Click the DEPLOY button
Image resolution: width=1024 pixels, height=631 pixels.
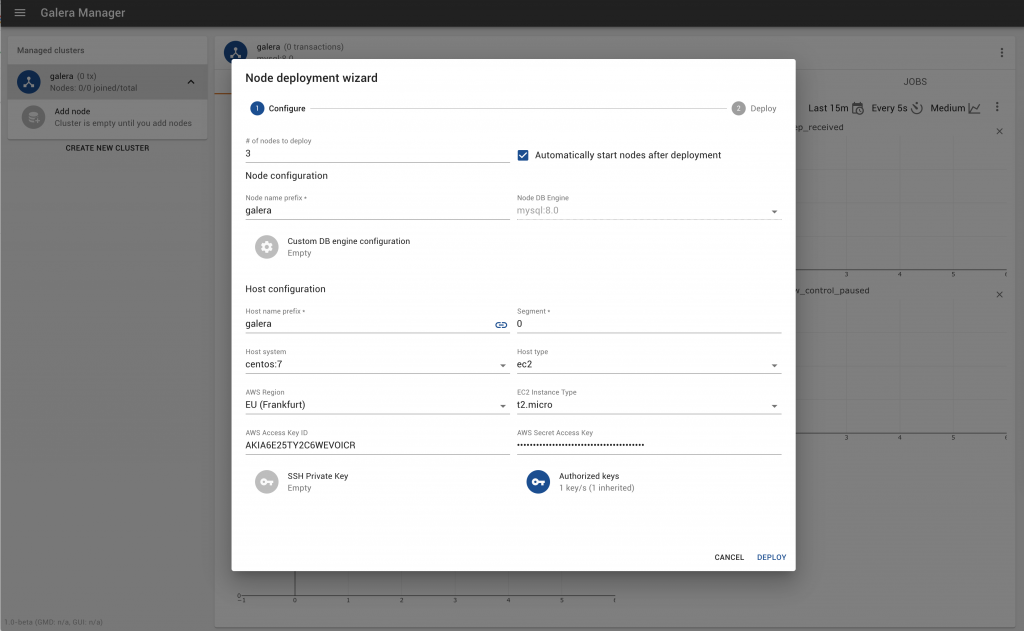click(x=771, y=557)
